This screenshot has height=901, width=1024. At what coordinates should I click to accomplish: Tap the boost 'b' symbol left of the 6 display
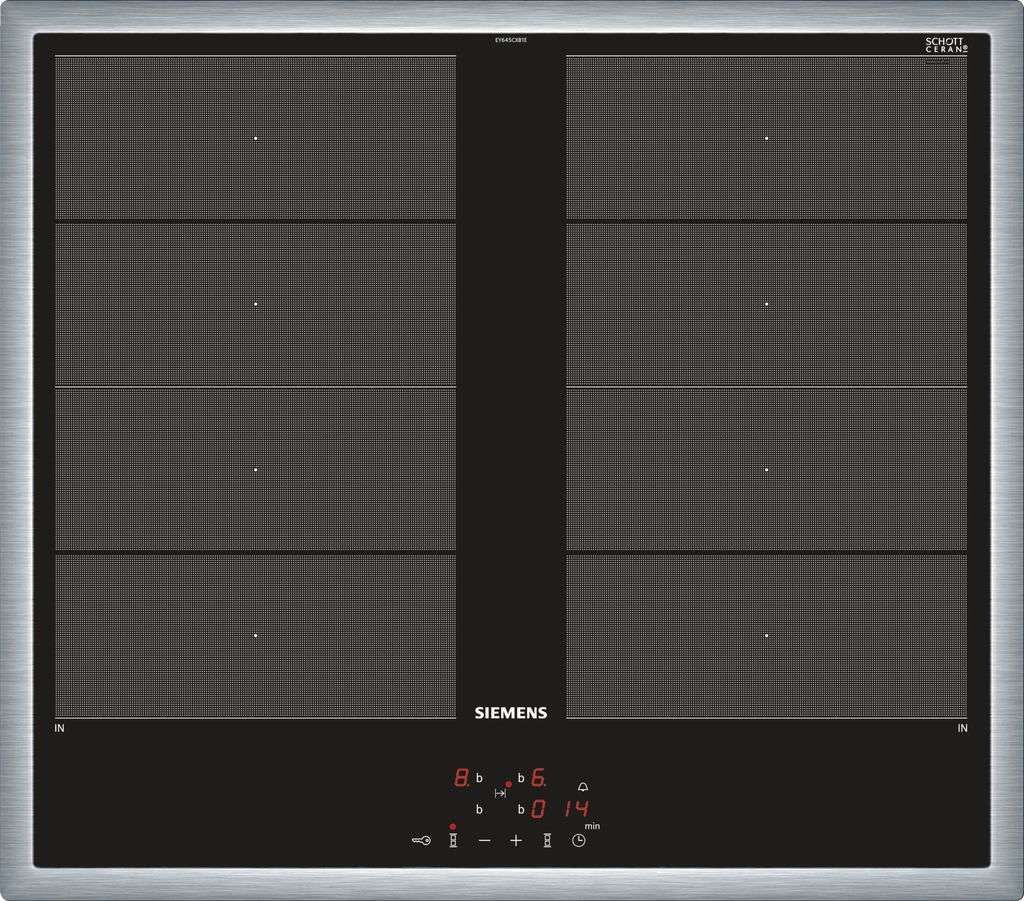point(521,778)
